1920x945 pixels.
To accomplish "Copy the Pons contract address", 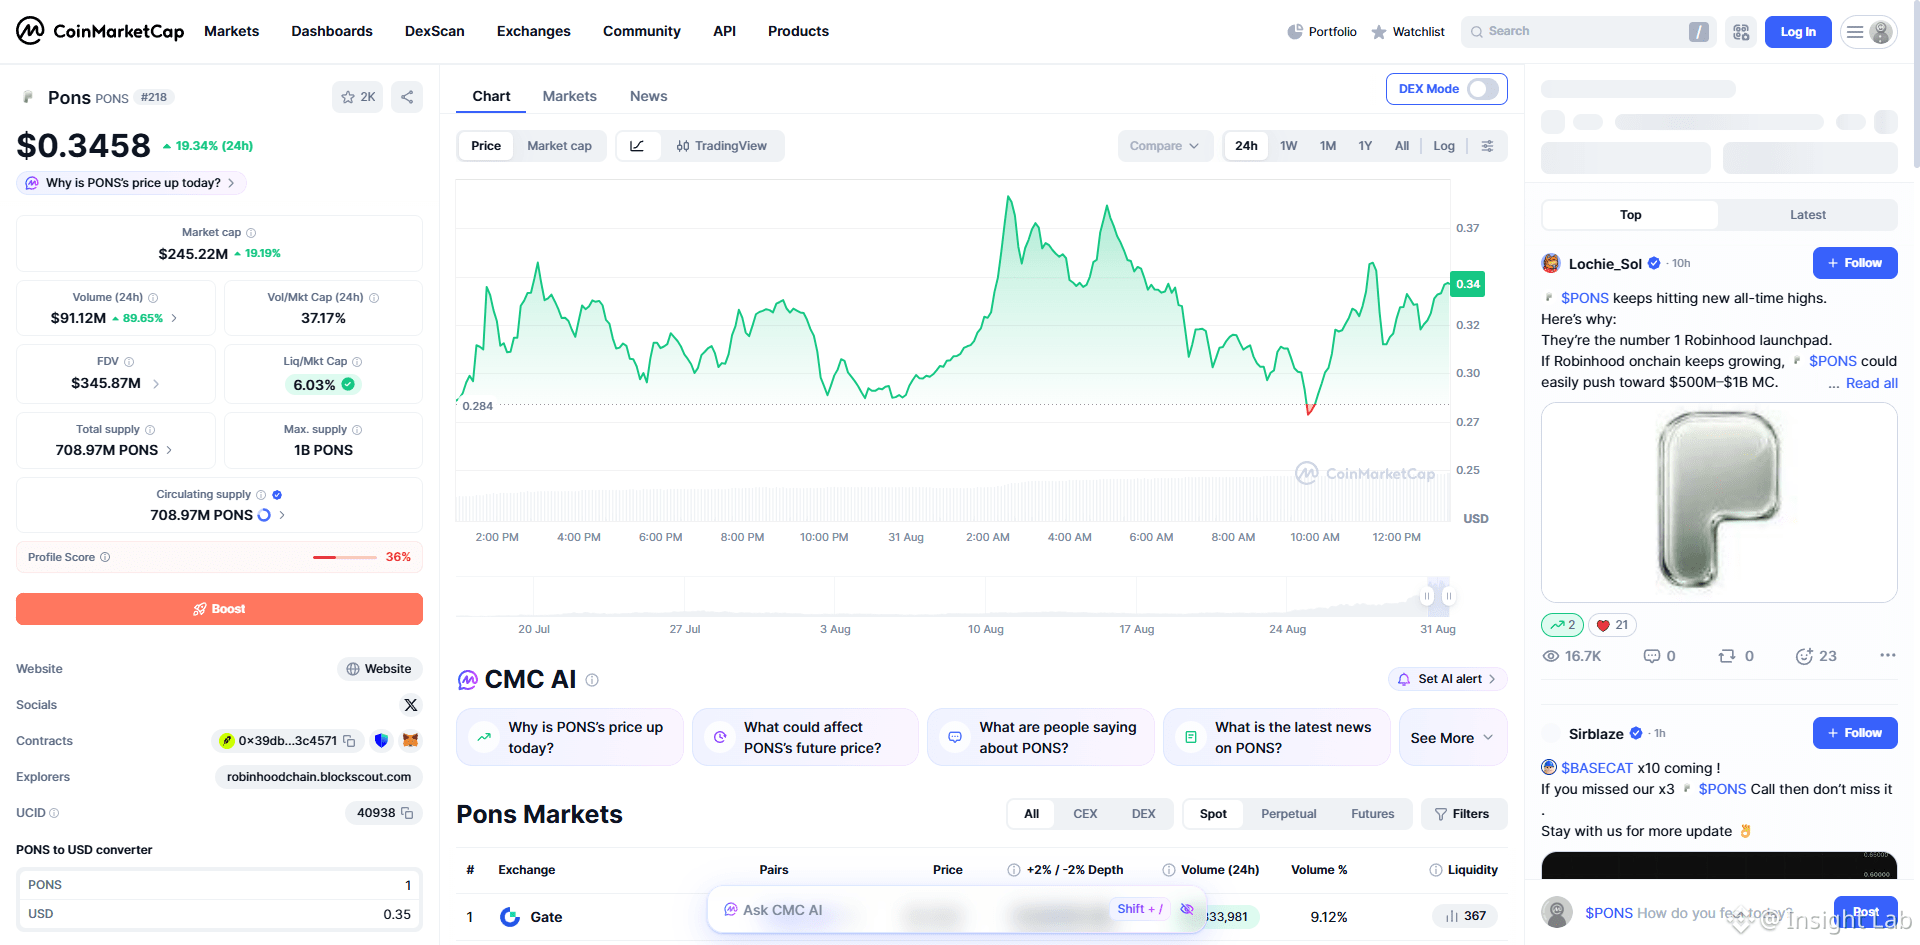I will pos(349,741).
